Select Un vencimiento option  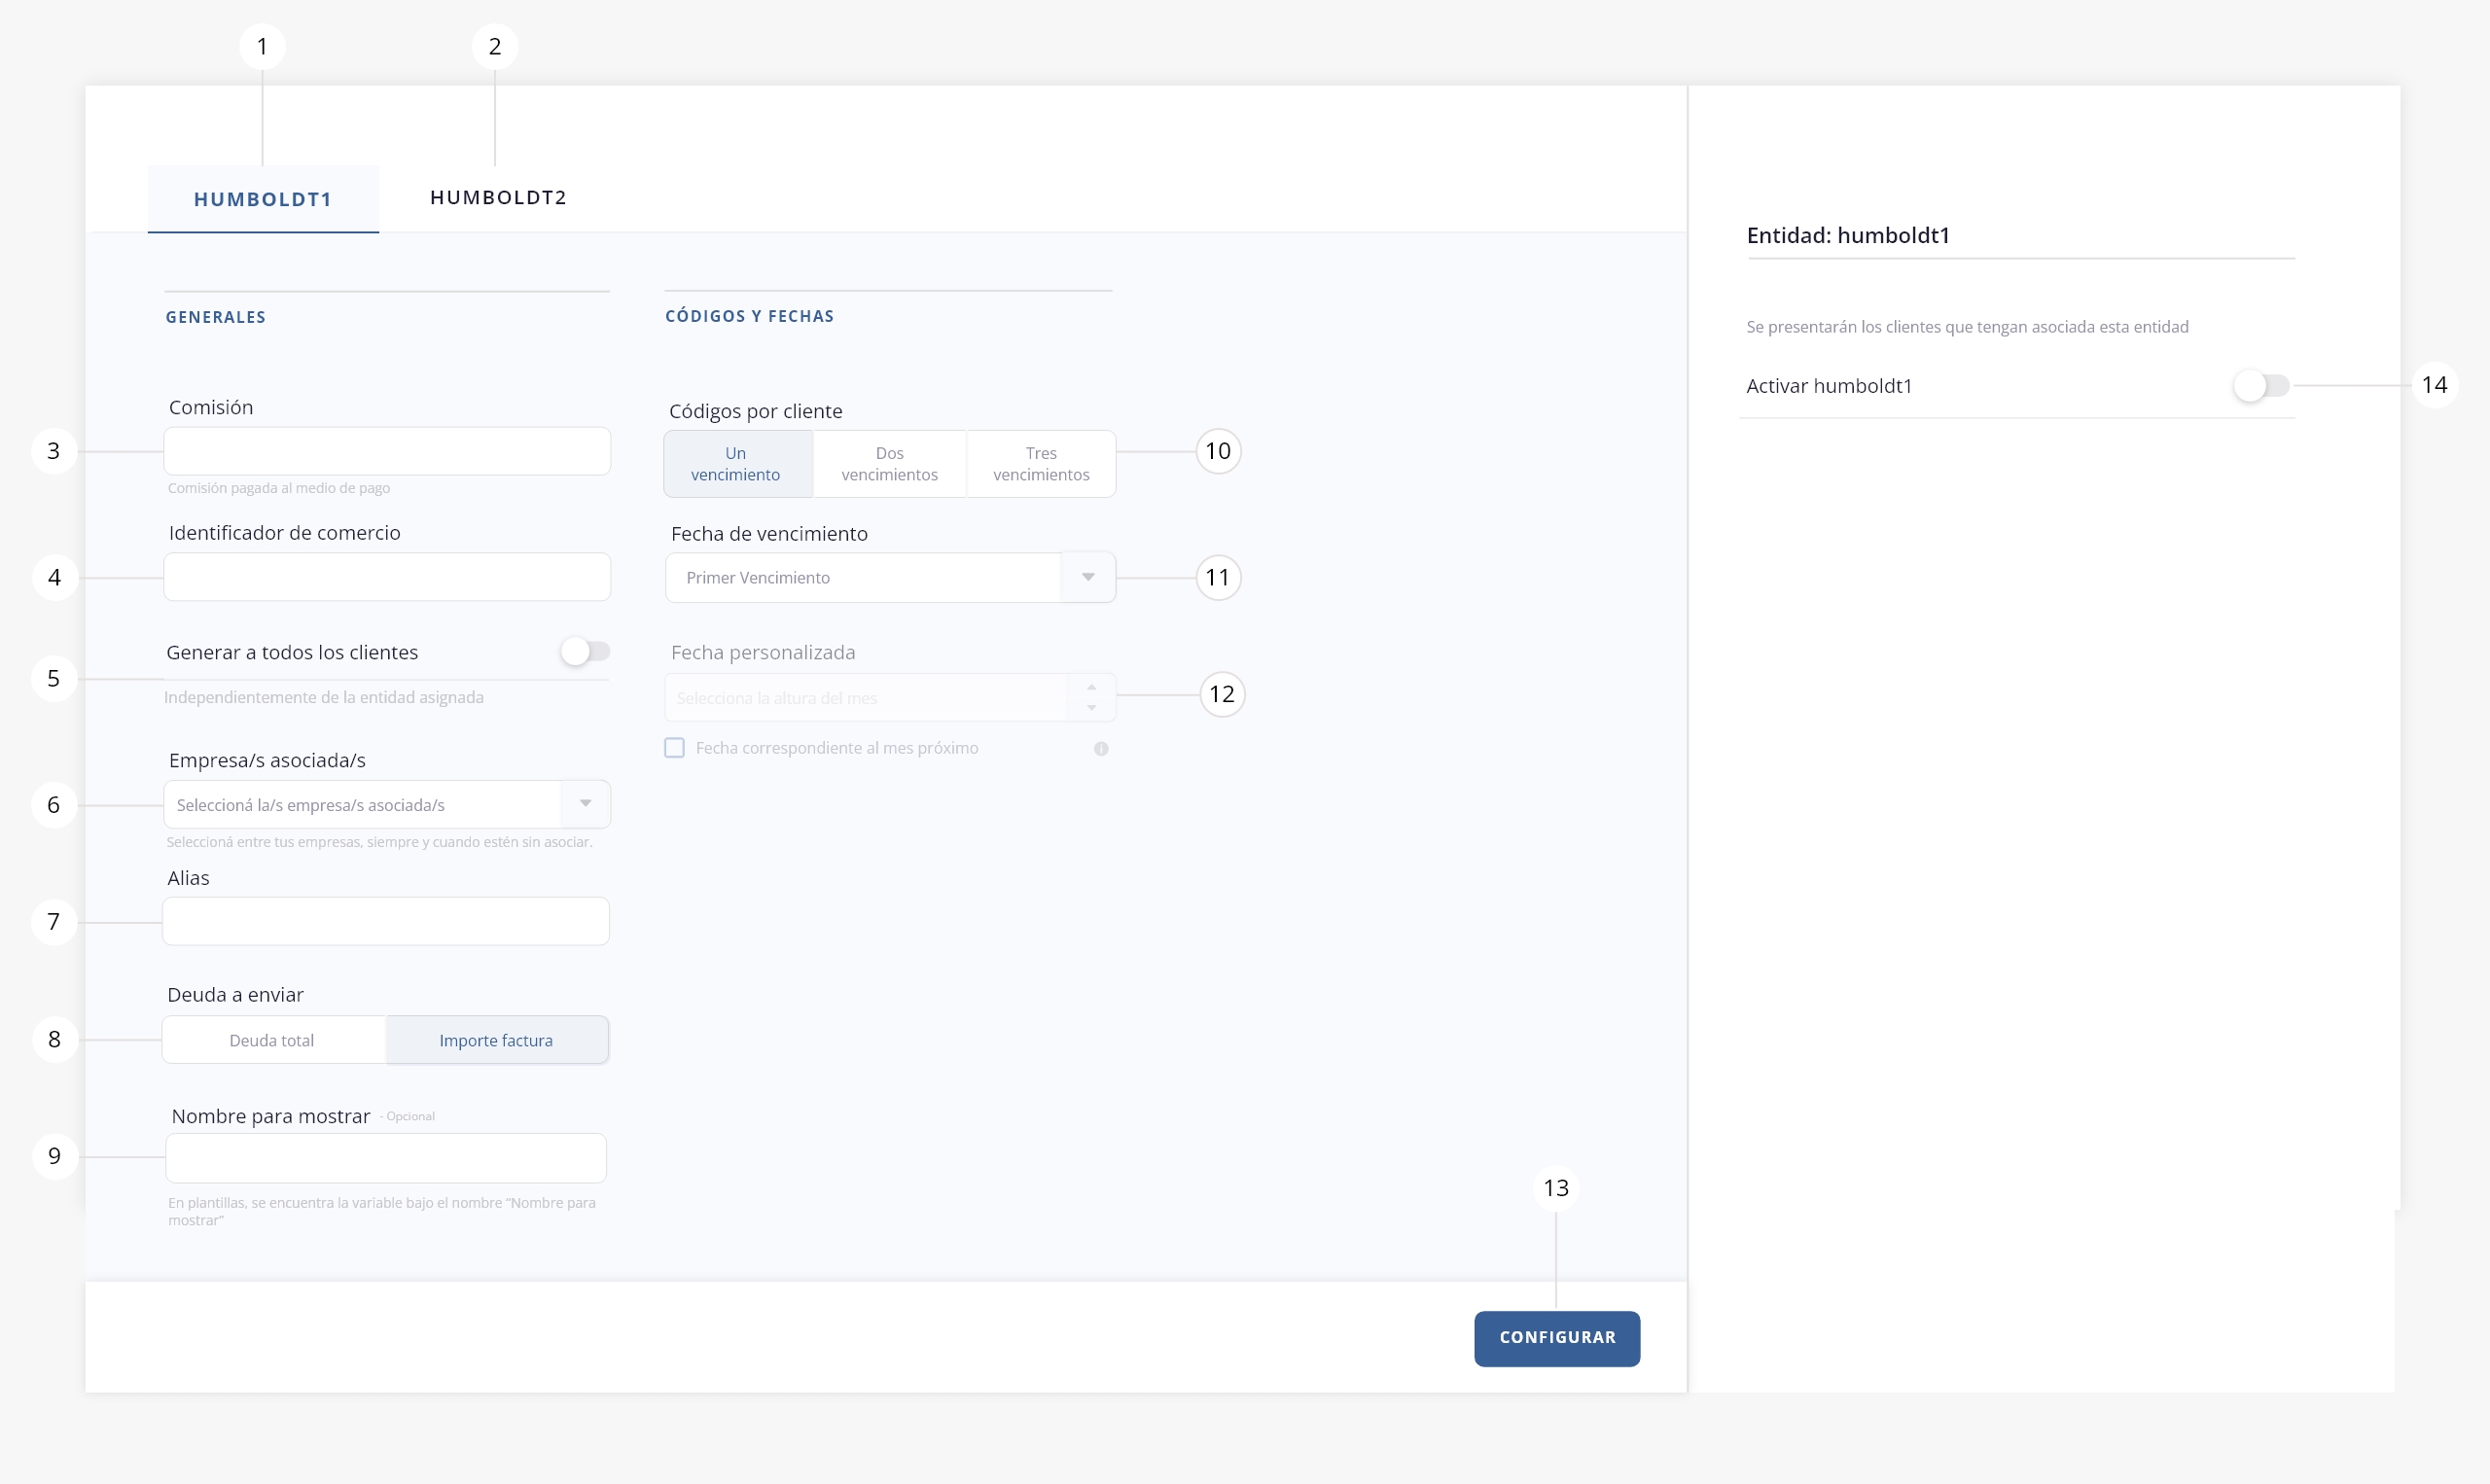coord(736,464)
